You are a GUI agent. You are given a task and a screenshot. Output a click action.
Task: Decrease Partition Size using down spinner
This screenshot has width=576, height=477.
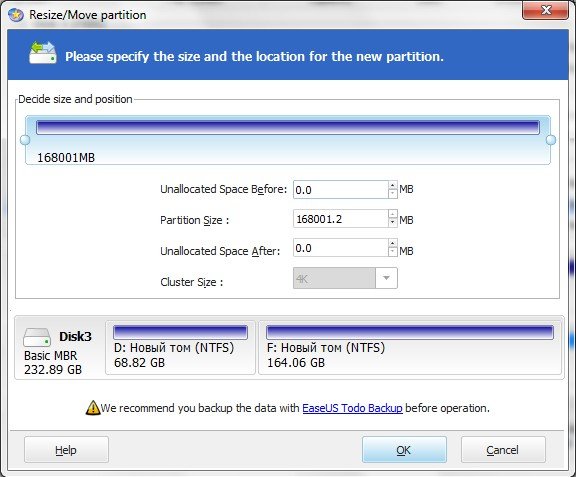tap(393, 223)
